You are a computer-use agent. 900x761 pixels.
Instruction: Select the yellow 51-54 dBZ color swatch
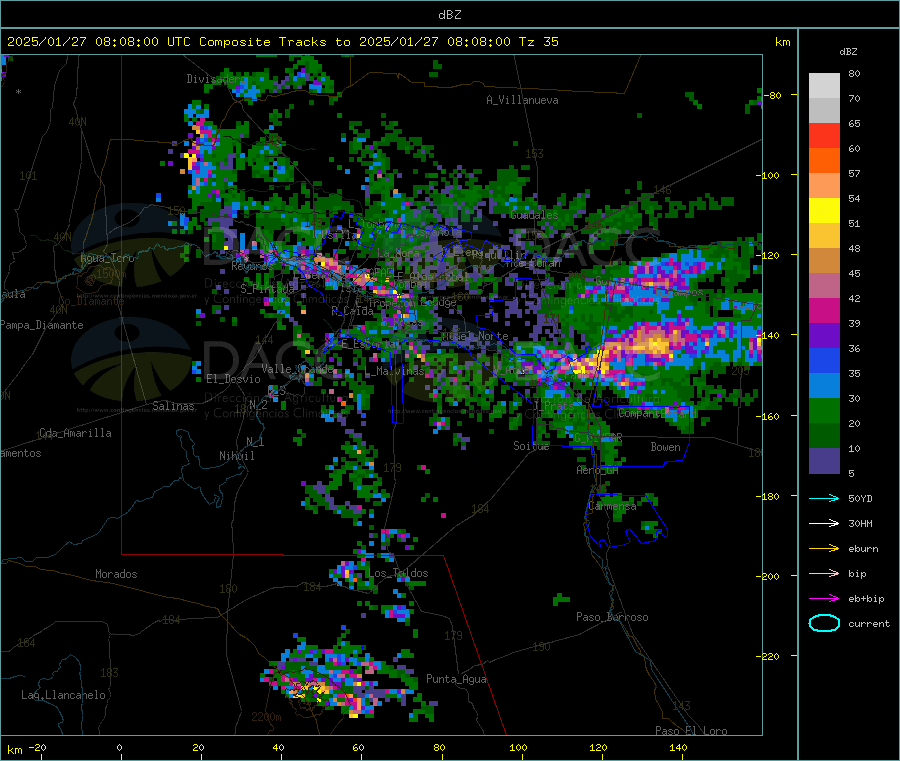point(824,211)
